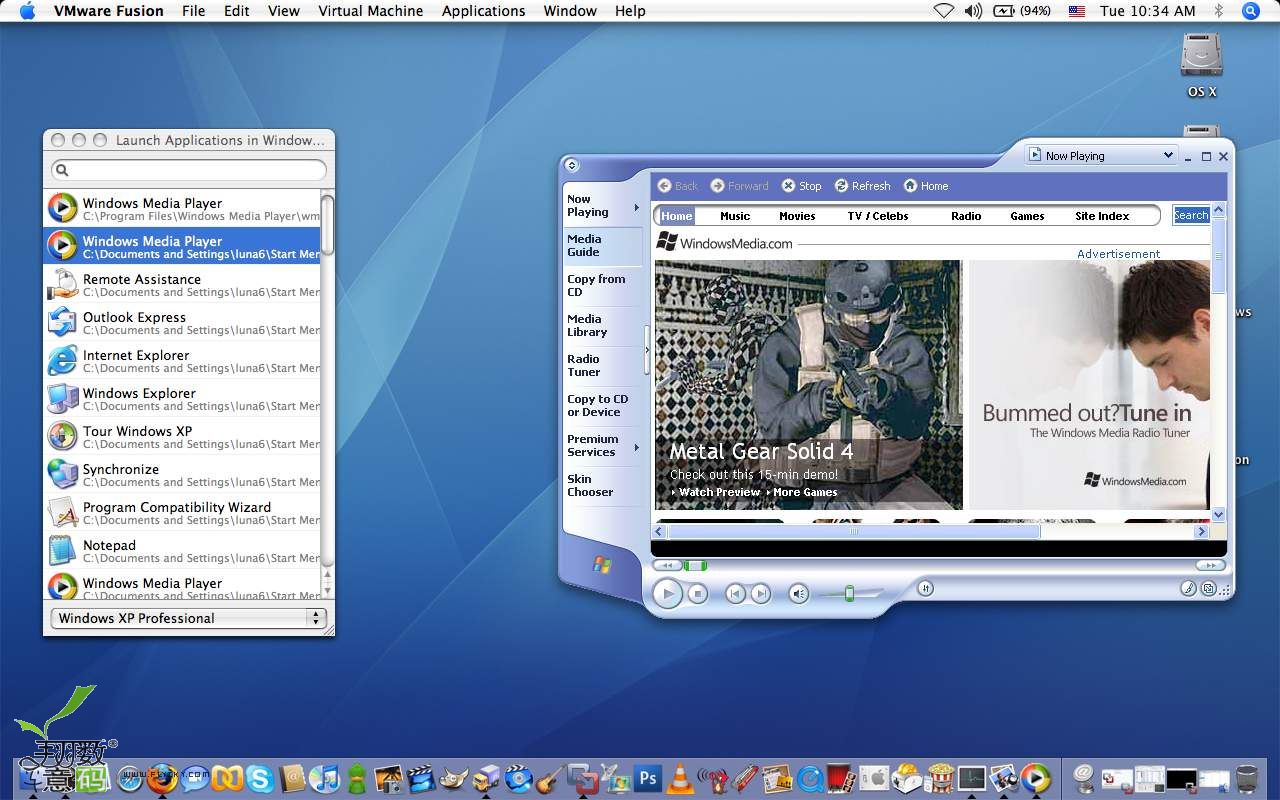Click the fast forward button on seek bar
This screenshot has height=800, width=1280.
1210,566
